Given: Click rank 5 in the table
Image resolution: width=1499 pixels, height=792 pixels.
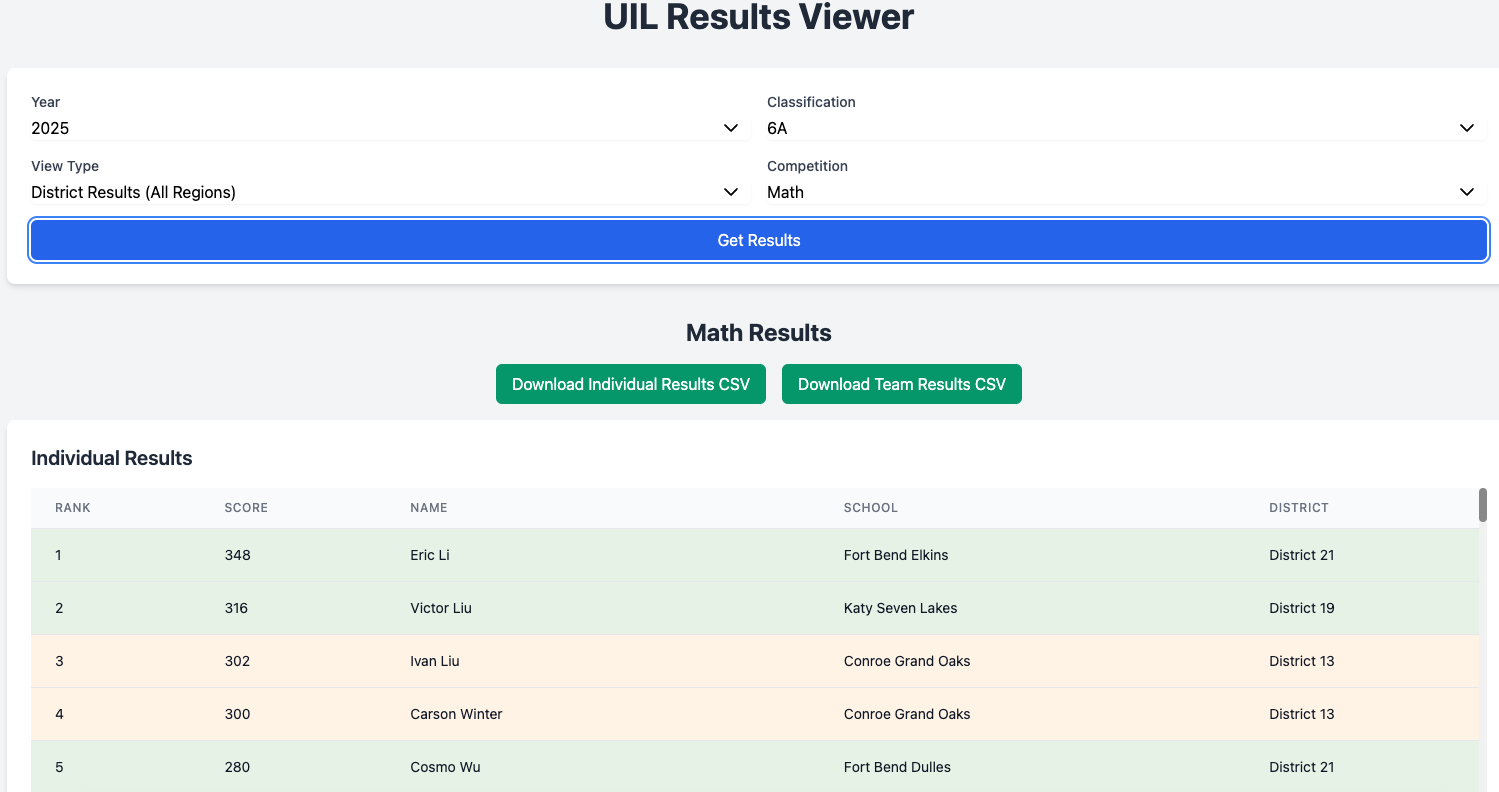Looking at the screenshot, I should (x=59, y=767).
